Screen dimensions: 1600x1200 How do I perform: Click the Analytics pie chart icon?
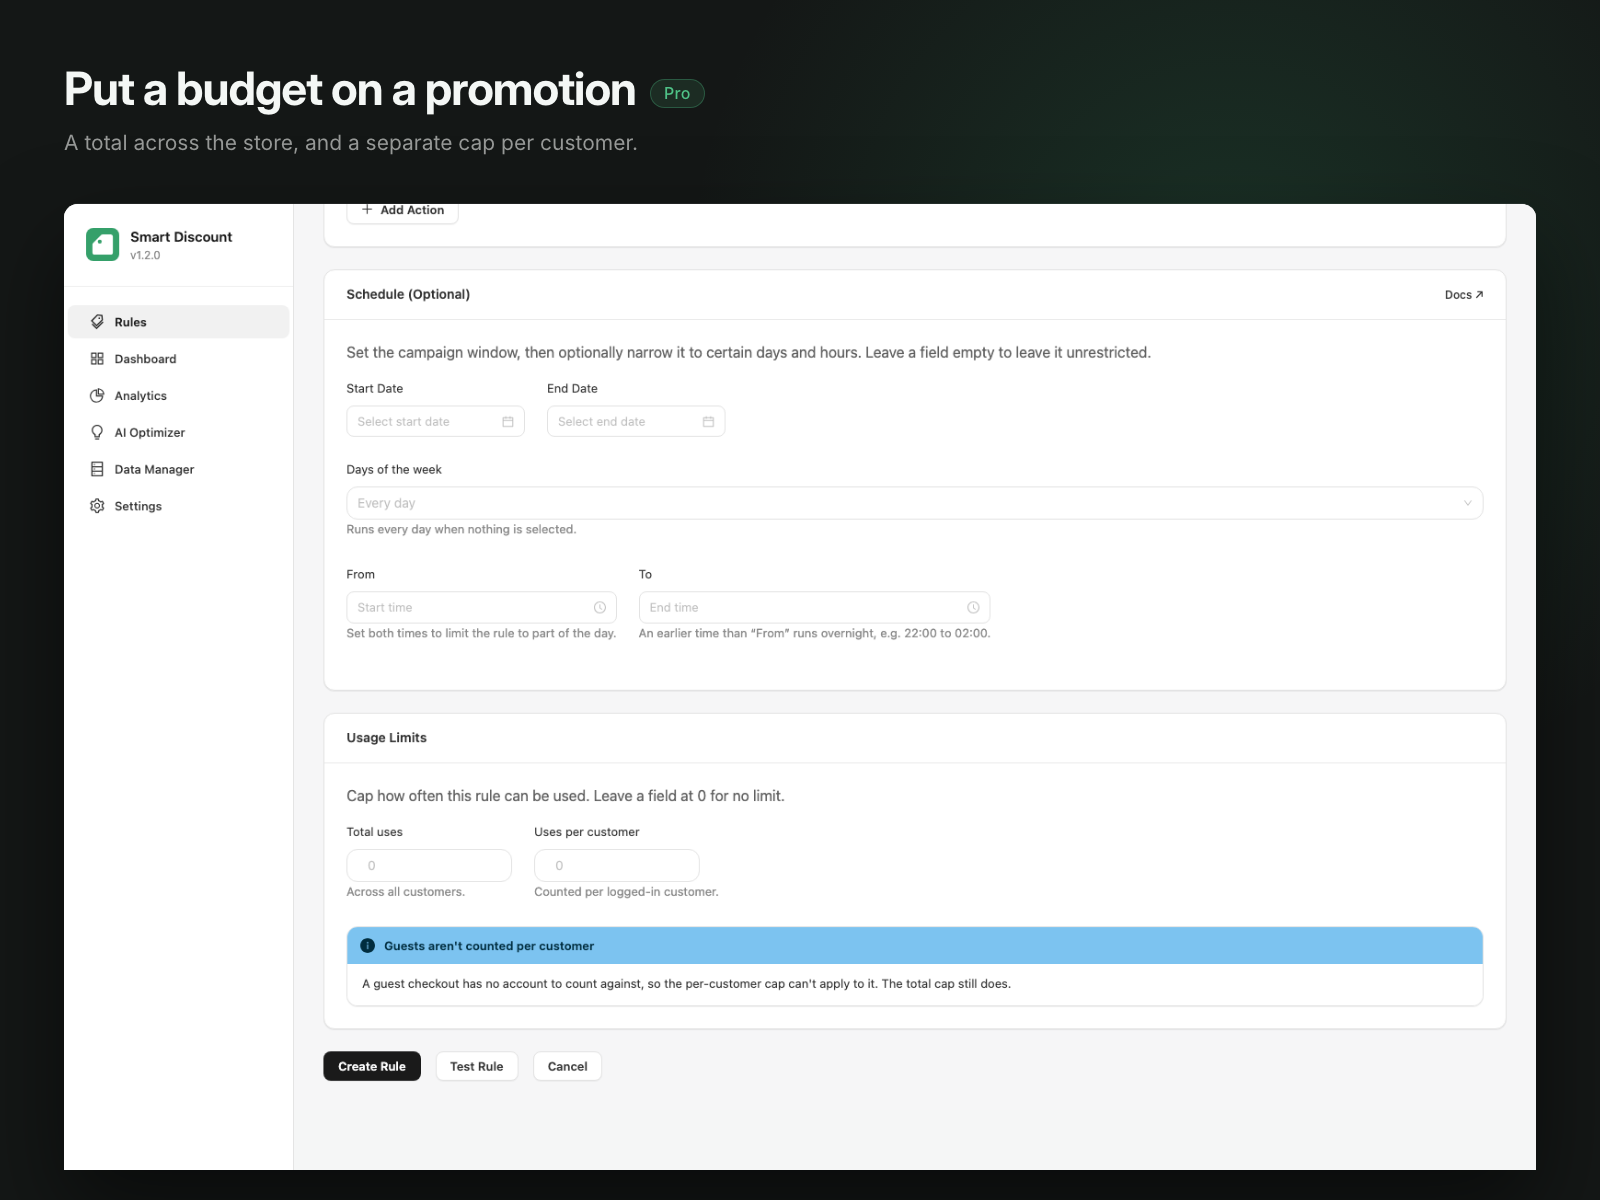click(x=97, y=396)
